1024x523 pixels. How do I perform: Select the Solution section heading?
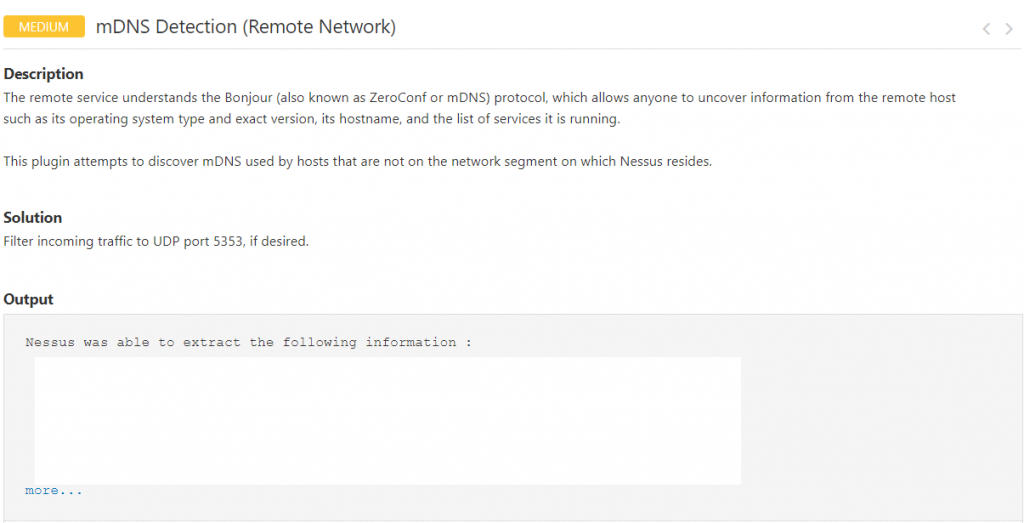pos(33,218)
